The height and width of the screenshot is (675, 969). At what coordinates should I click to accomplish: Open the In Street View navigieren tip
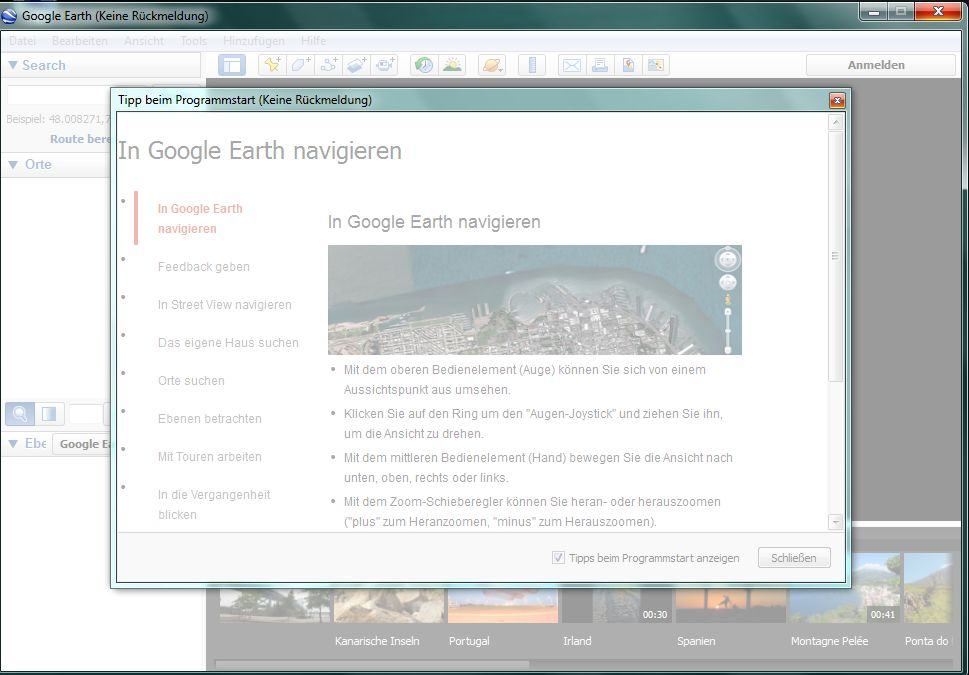tap(225, 305)
